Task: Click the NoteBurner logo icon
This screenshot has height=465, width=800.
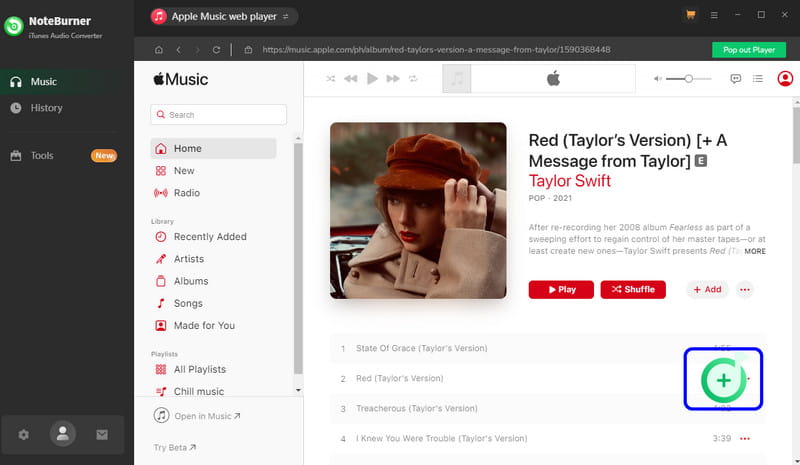Action: pyautogui.click(x=14, y=26)
